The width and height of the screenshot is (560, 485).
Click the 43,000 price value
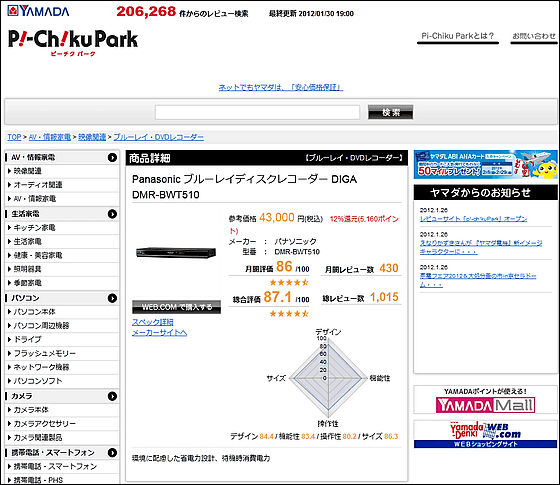click(x=277, y=218)
